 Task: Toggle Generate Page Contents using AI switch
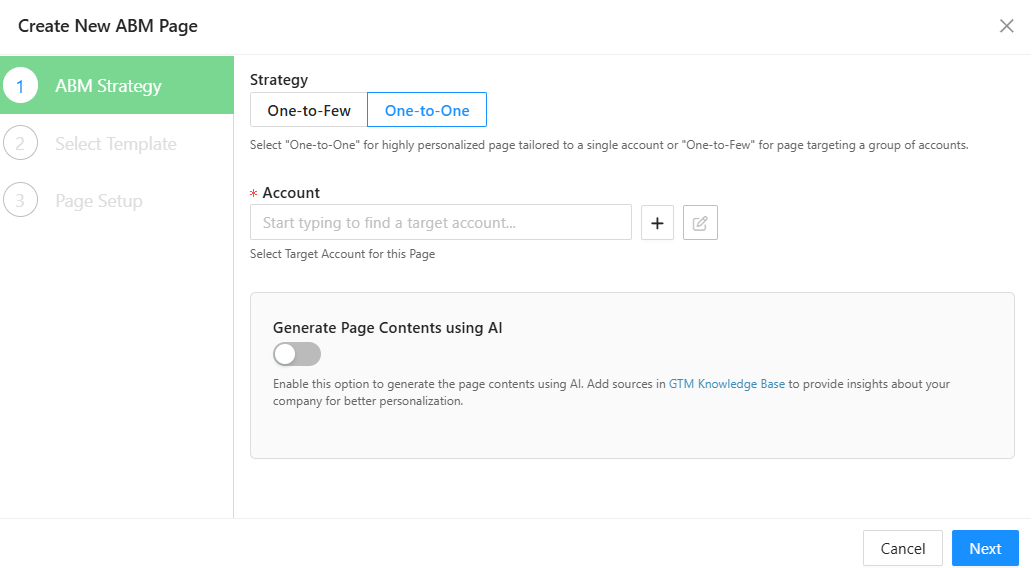point(297,355)
